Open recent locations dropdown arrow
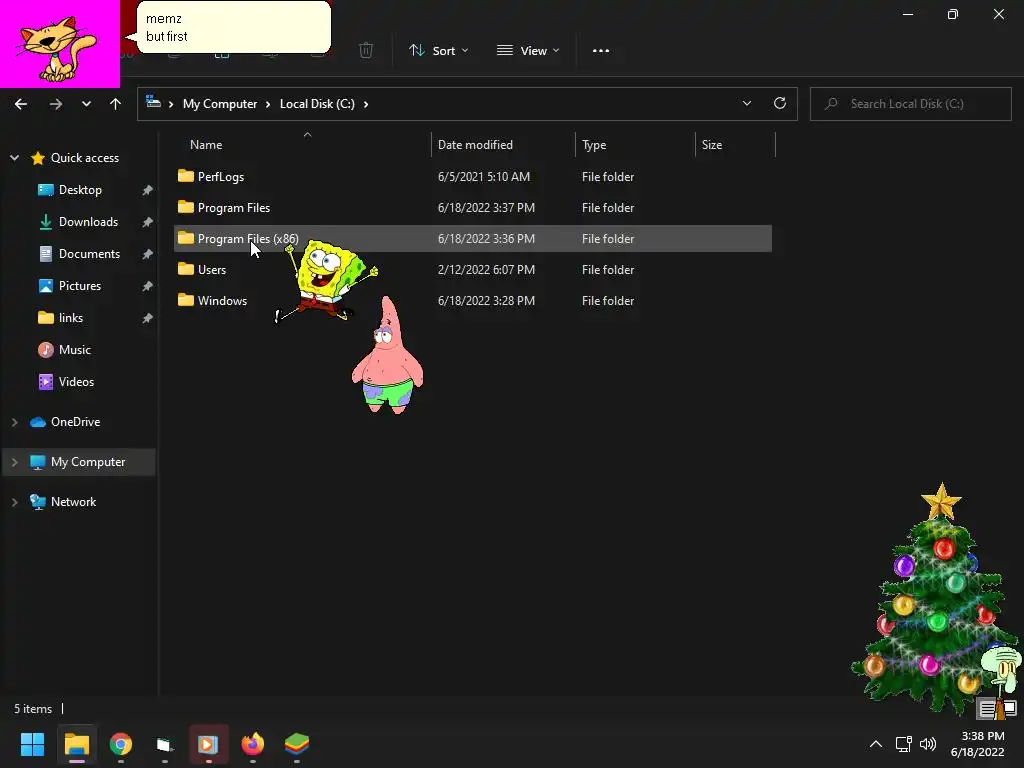 86,104
